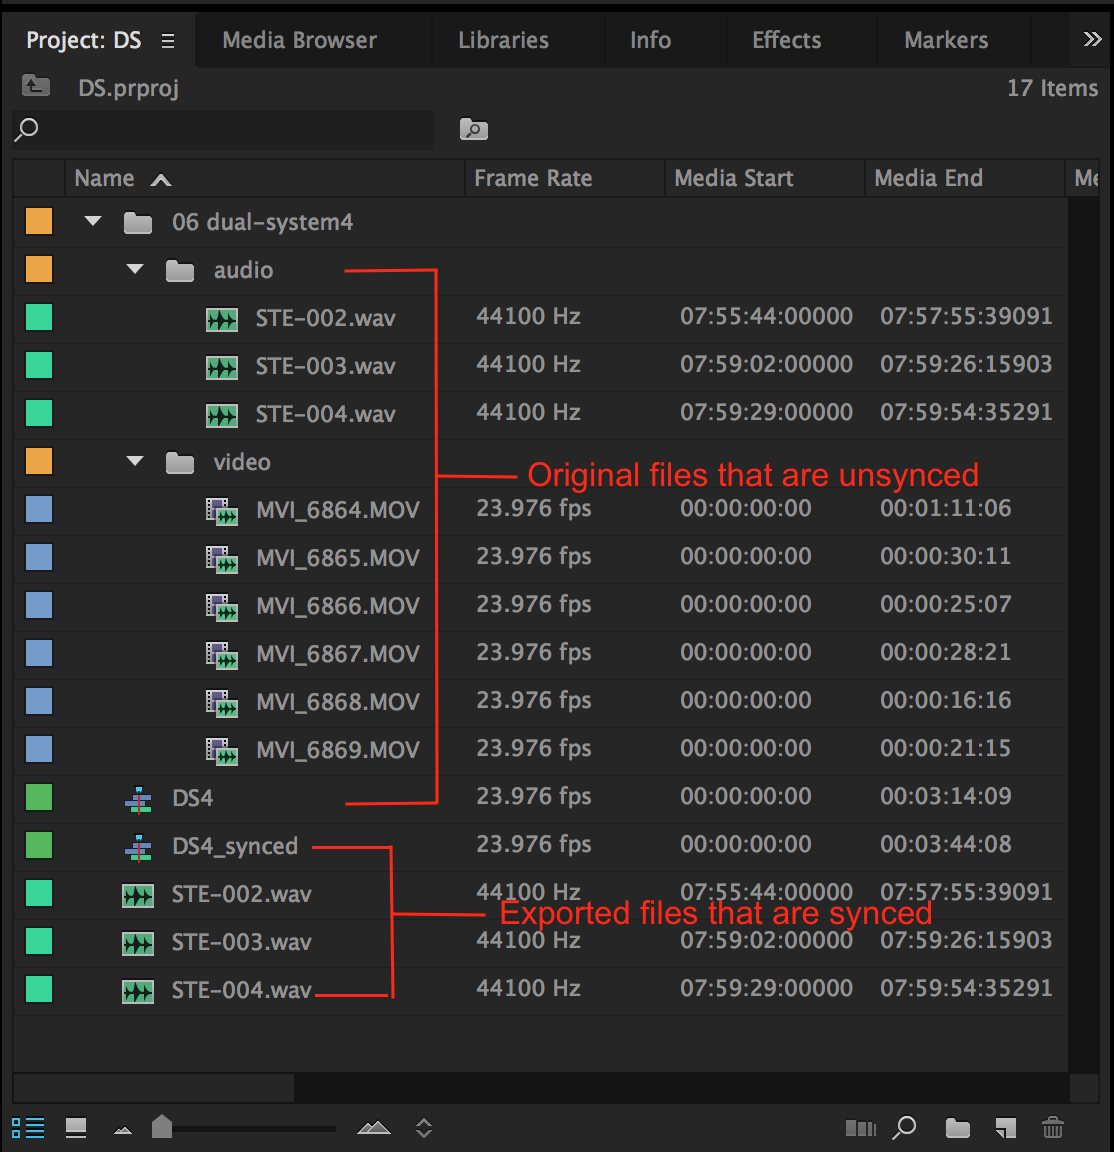The width and height of the screenshot is (1114, 1152).
Task: Select the DS4_synced sequence
Action: point(234,846)
